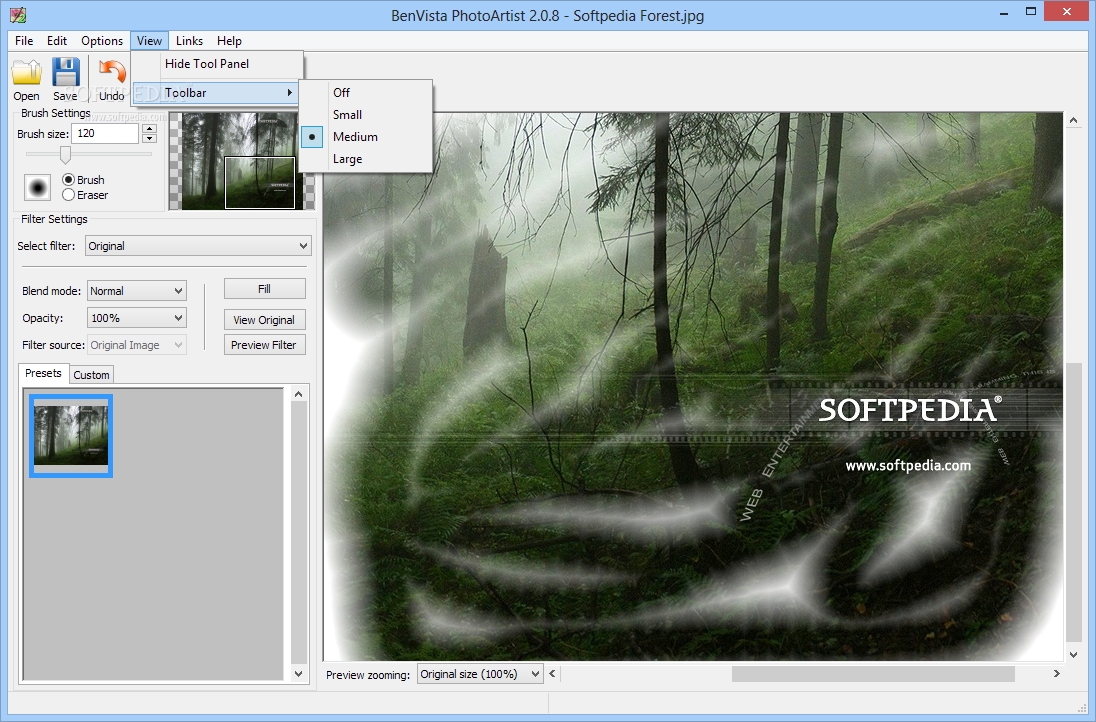The height and width of the screenshot is (722, 1096).
Task: Click the Save floppy disk icon
Action: [x=66, y=72]
